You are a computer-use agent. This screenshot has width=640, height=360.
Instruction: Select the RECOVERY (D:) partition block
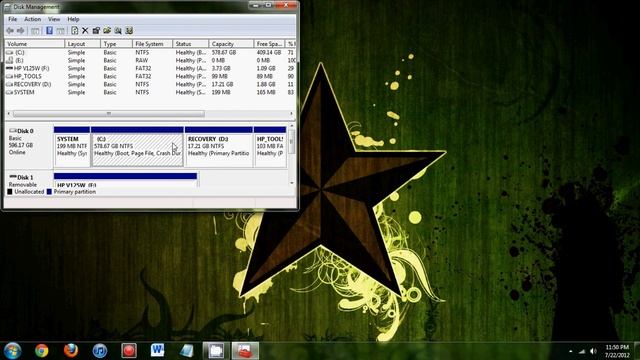(x=219, y=147)
